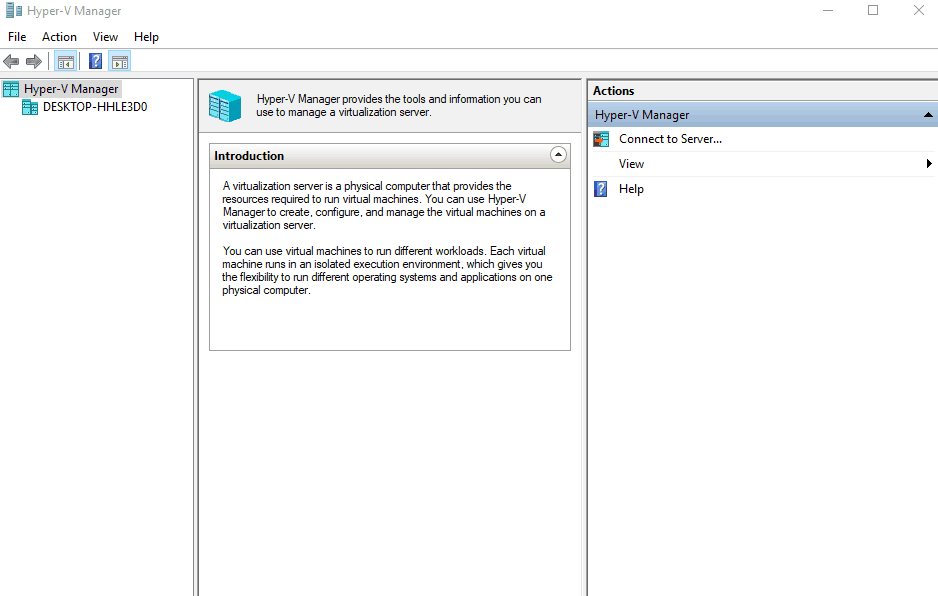Open the File menu
This screenshot has width=938, height=596.
coord(17,37)
